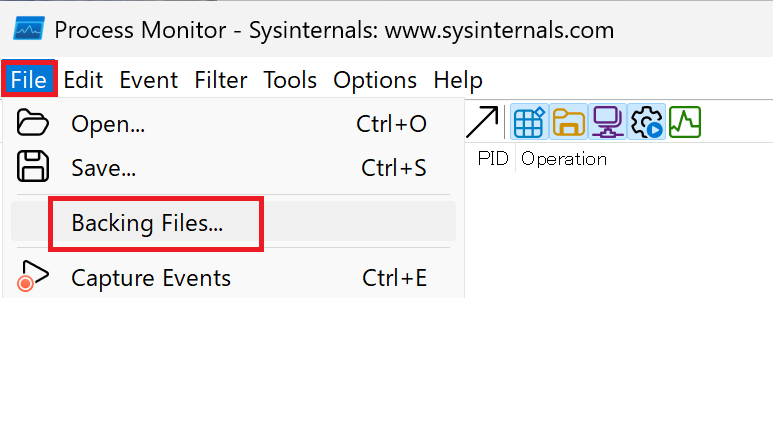Open the Options menu
The width and height of the screenshot is (773, 421).
375,79
